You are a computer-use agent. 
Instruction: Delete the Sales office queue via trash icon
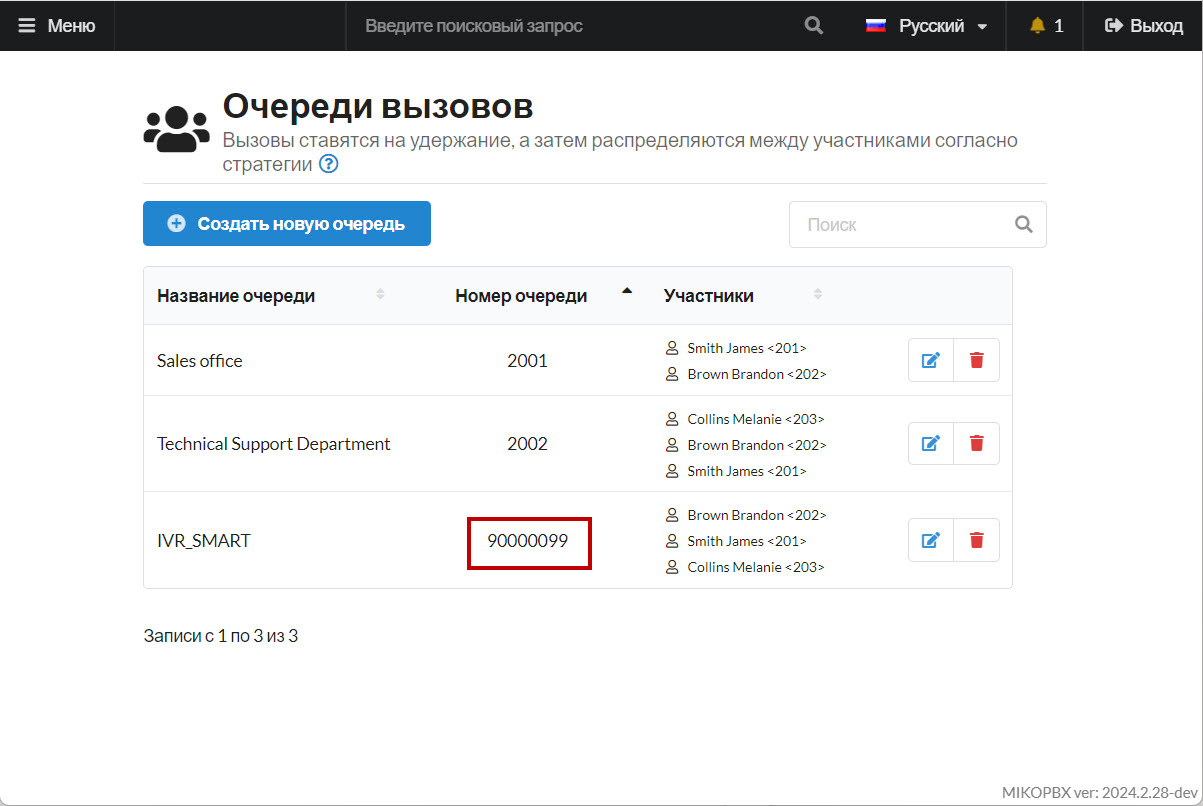(x=977, y=360)
